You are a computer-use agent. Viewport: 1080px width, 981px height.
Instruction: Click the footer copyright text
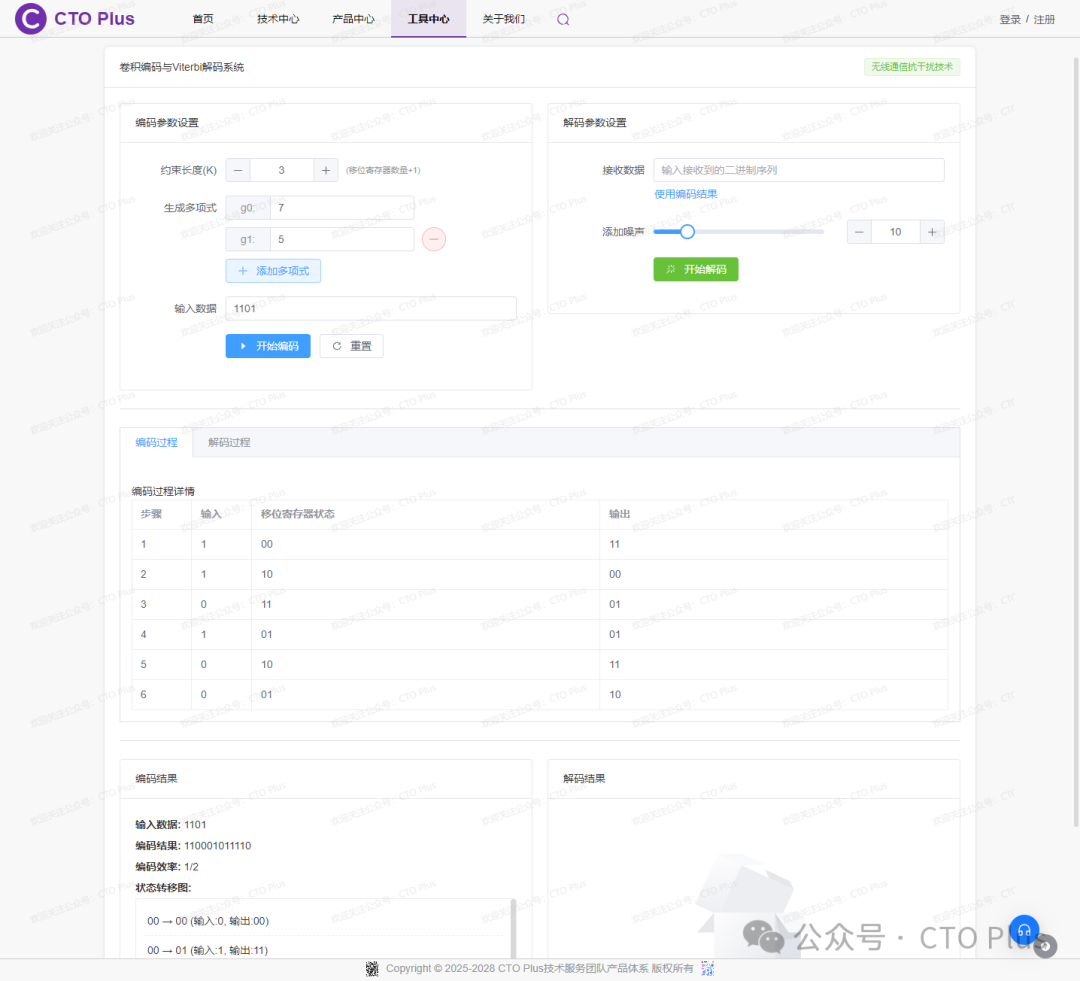click(539, 969)
